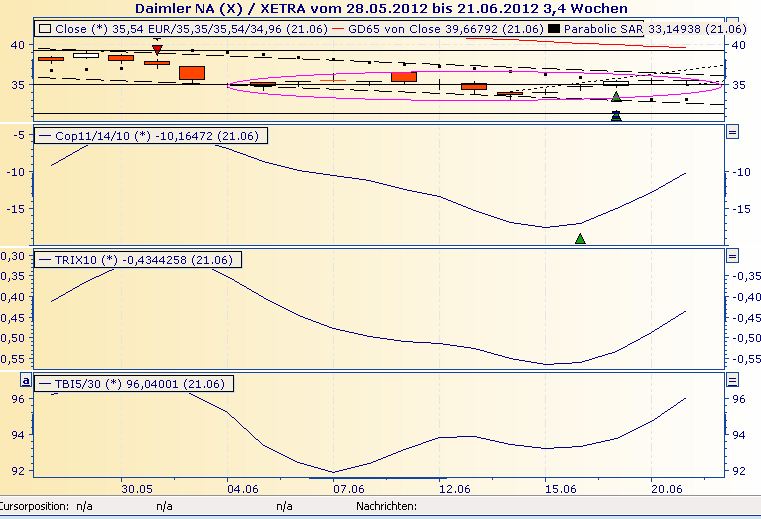Open the TBI5/30 panel menu icon
The width and height of the screenshot is (761, 519).
(732, 380)
